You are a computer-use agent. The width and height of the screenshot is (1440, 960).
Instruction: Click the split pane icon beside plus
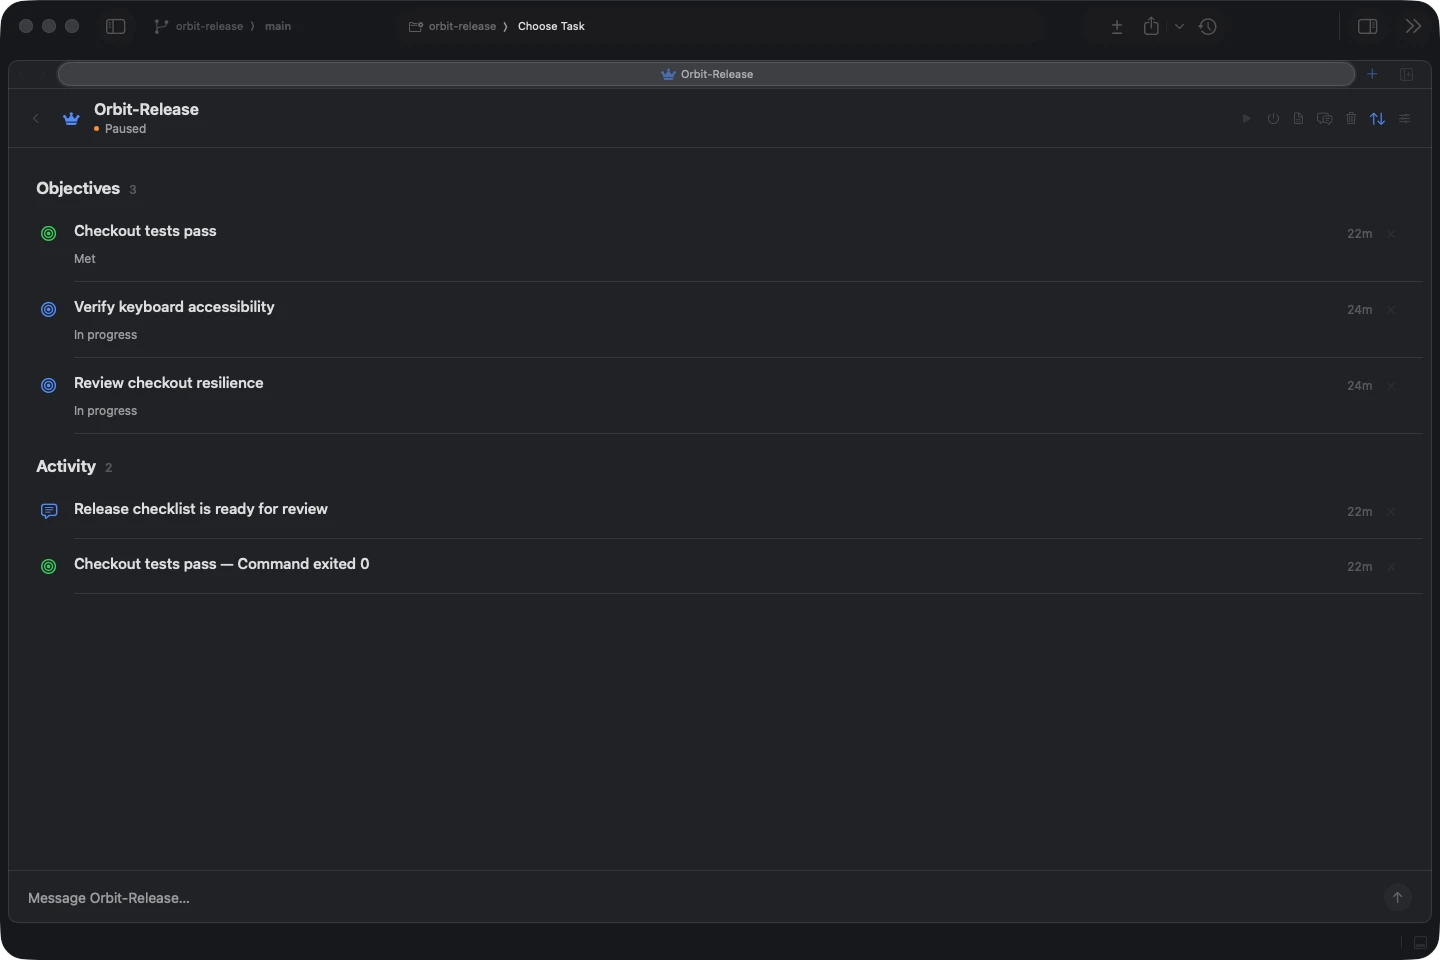coord(1407,74)
